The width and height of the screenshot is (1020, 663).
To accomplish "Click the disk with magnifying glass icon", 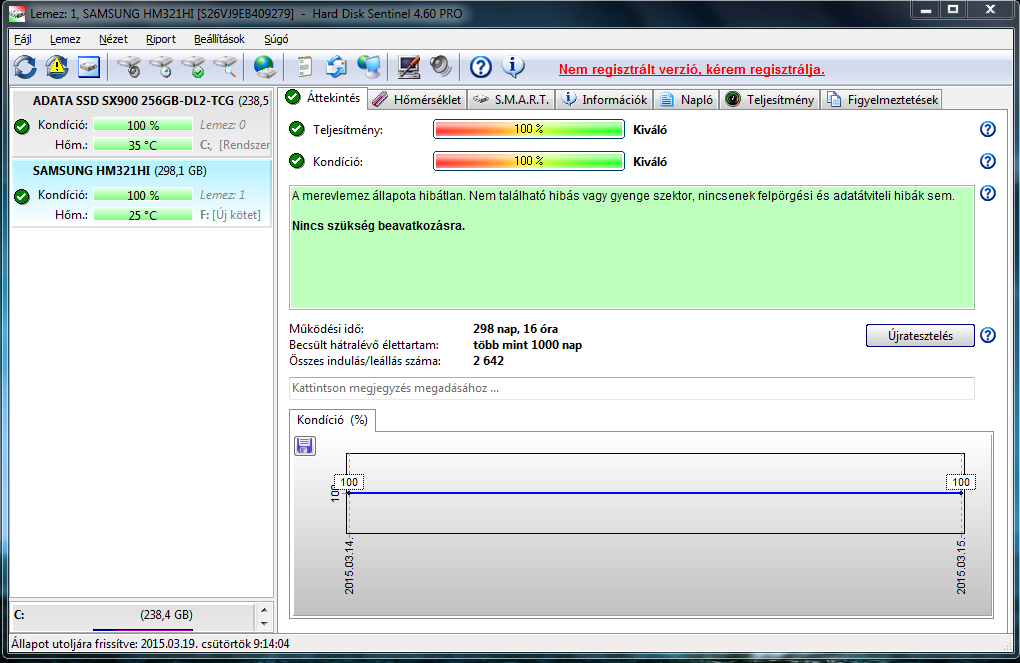I will 225,67.
